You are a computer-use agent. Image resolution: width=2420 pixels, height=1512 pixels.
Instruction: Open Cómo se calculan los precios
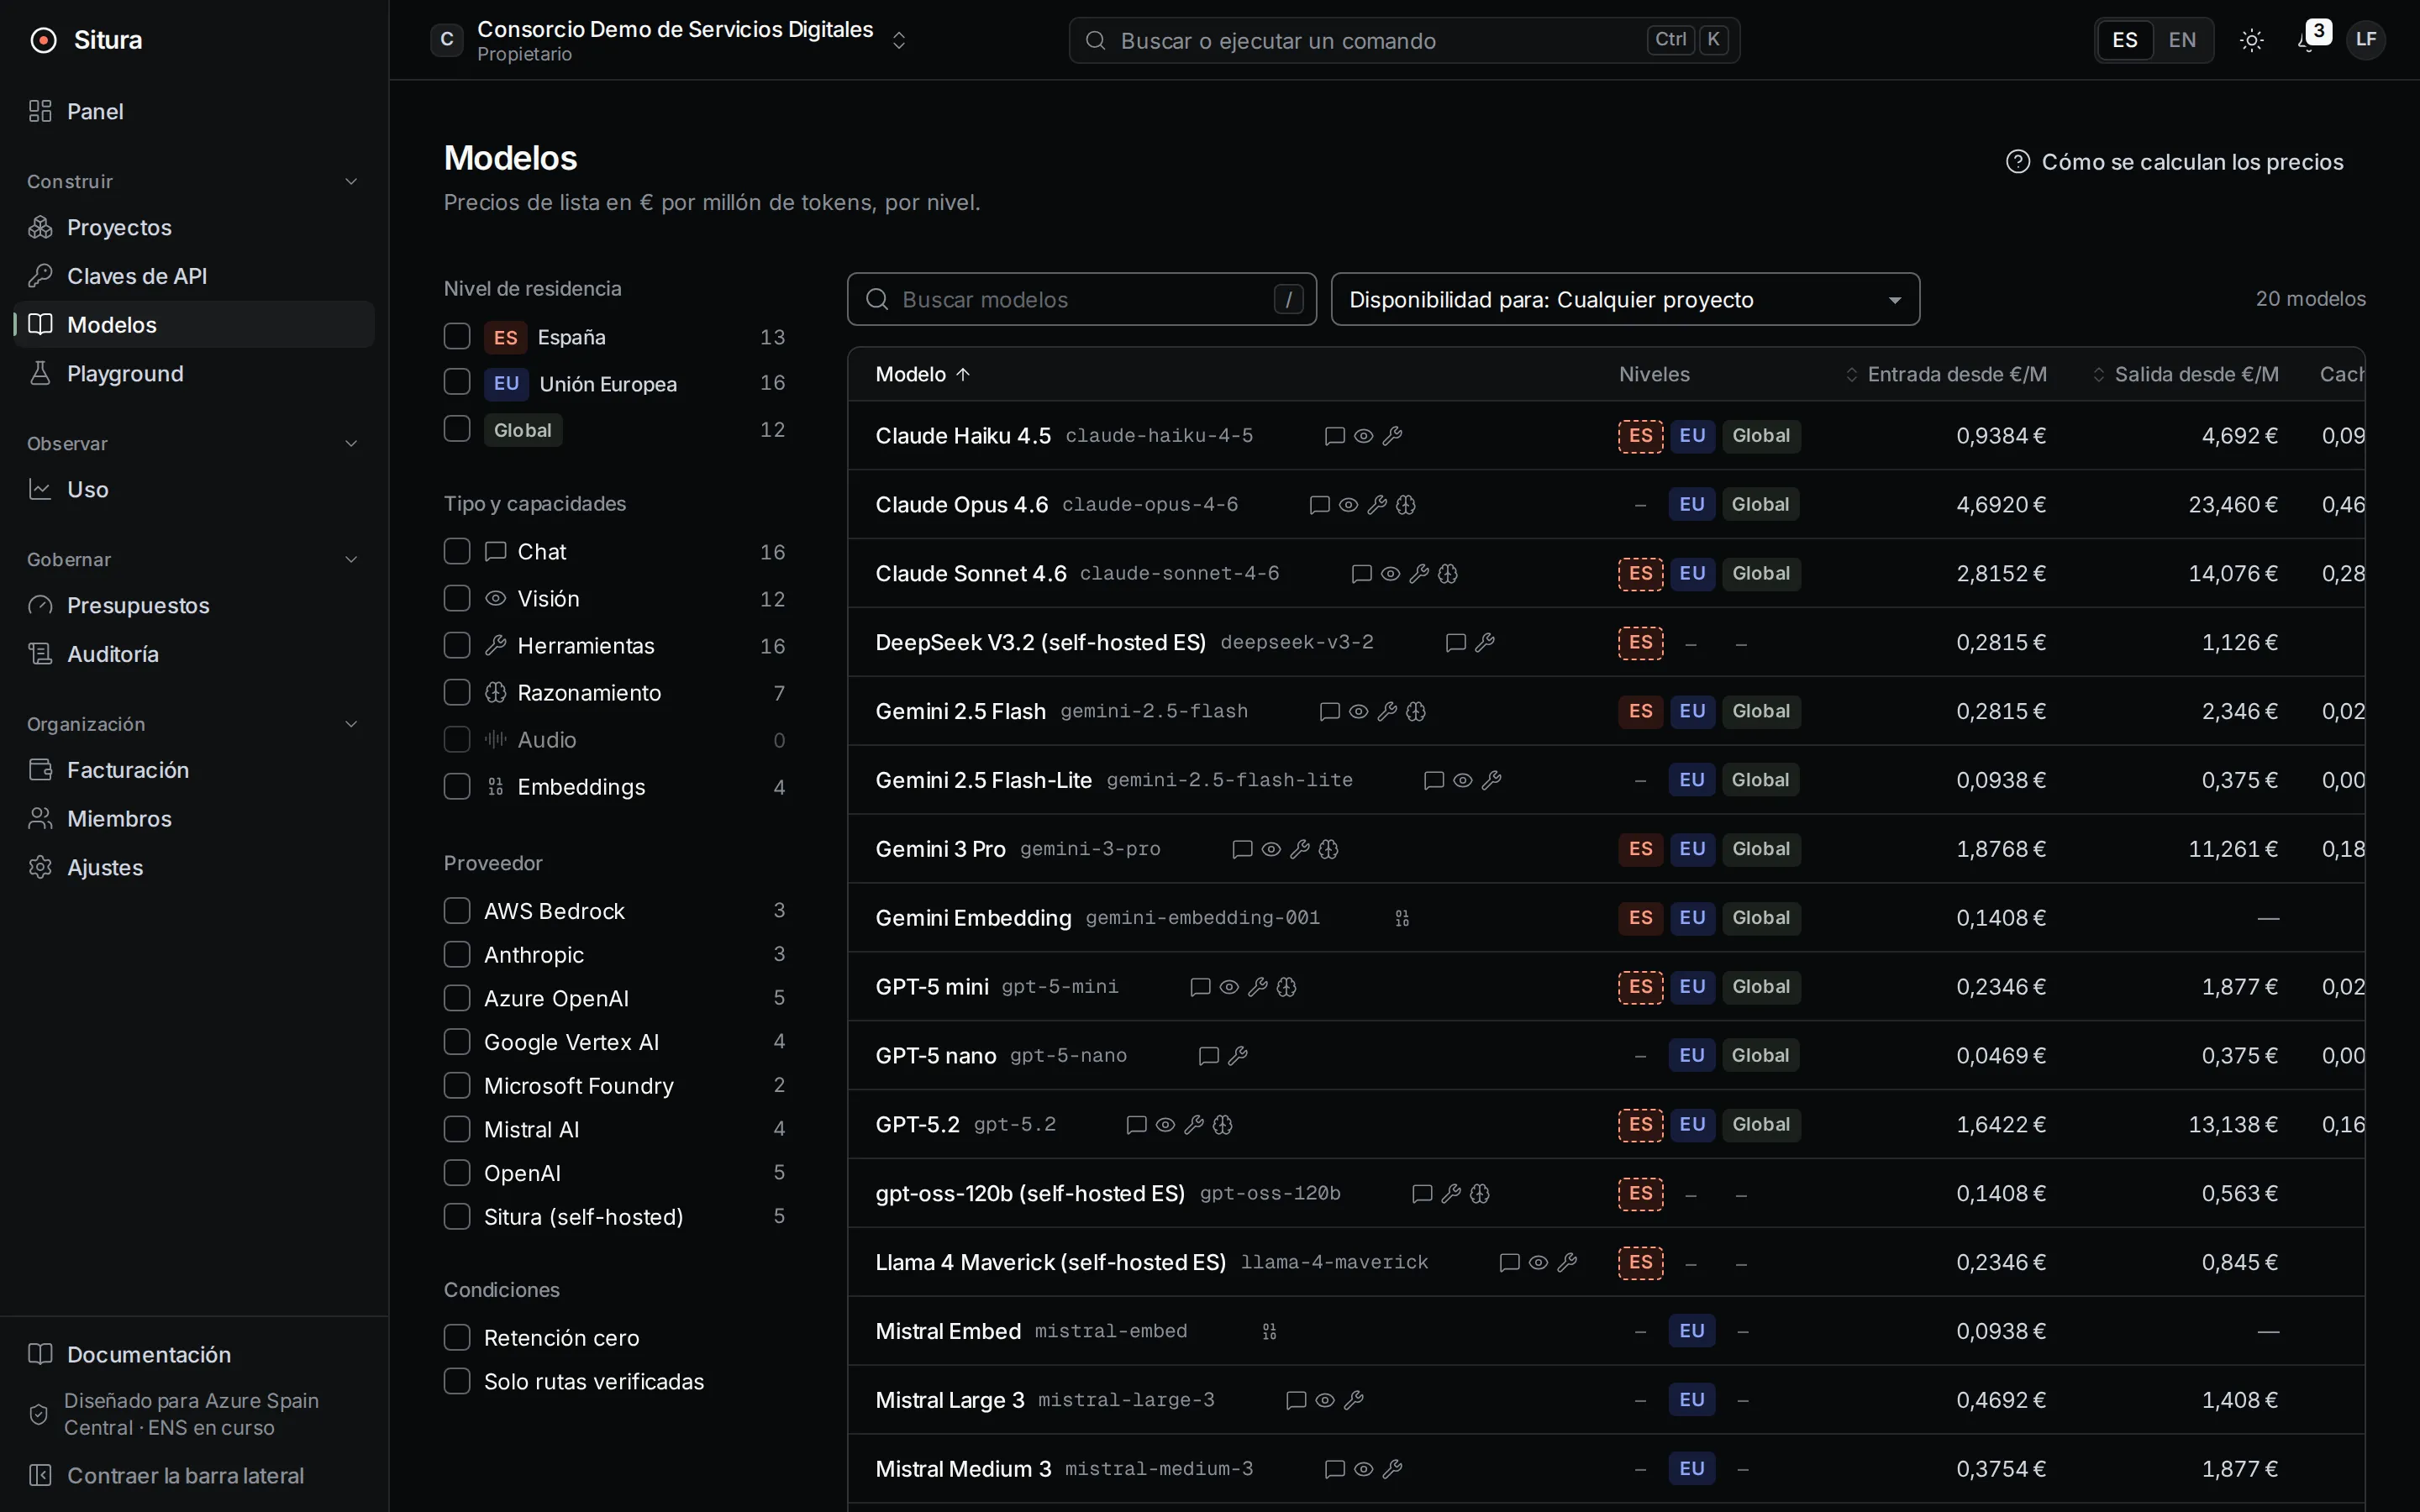[x=2175, y=161]
